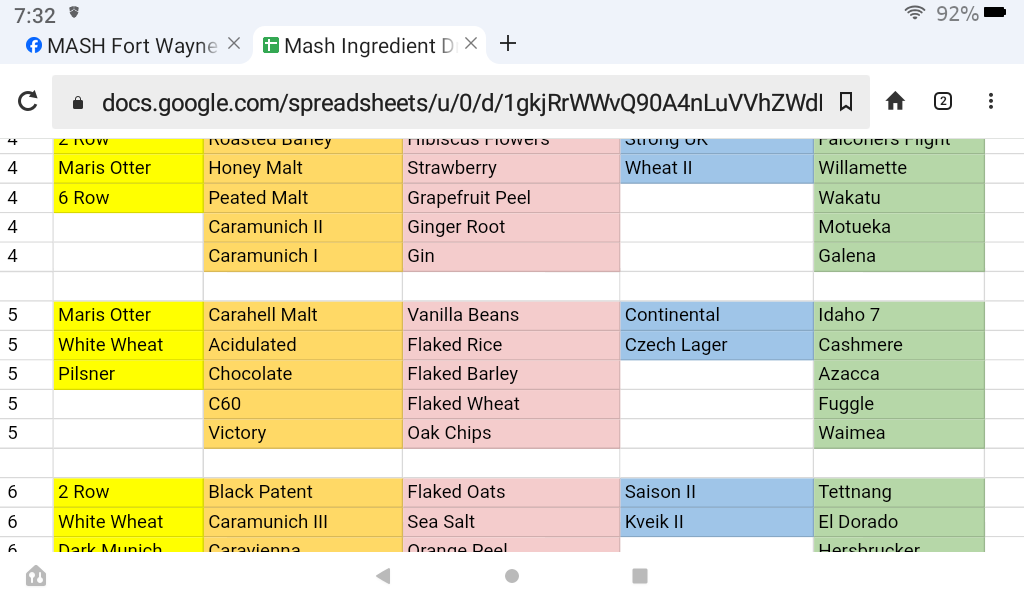Image resolution: width=1024 pixels, height=600 pixels.
Task: Open recent apps with the square button
Action: (x=638, y=576)
